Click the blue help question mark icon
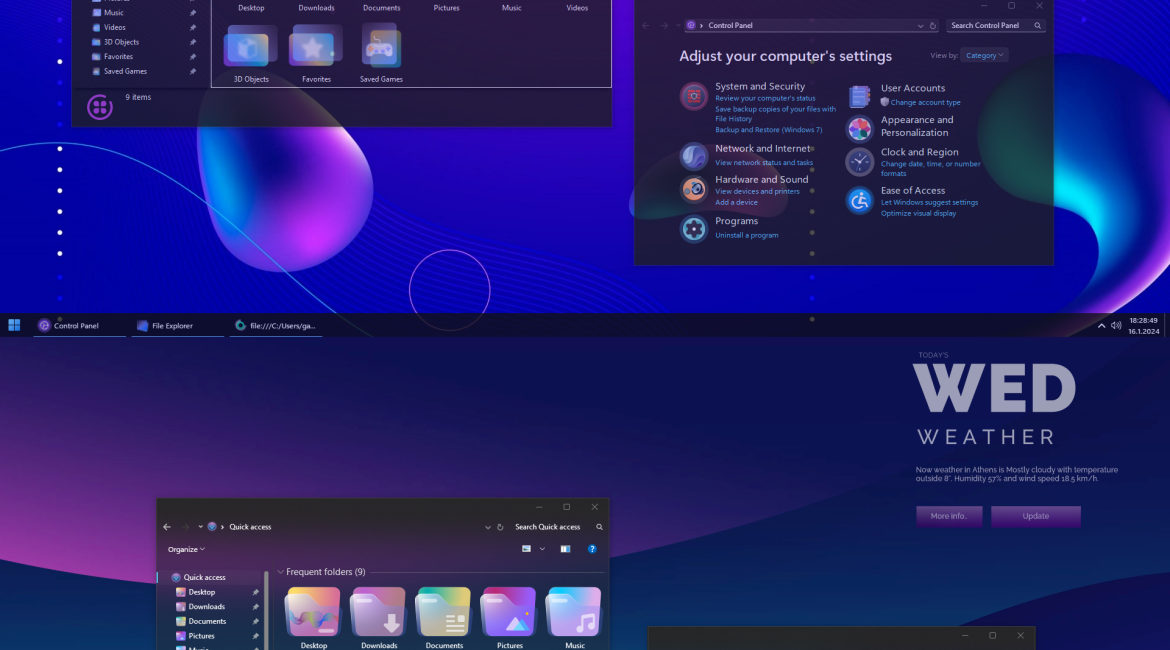Screen dimensions: 1170x650 coord(592,549)
